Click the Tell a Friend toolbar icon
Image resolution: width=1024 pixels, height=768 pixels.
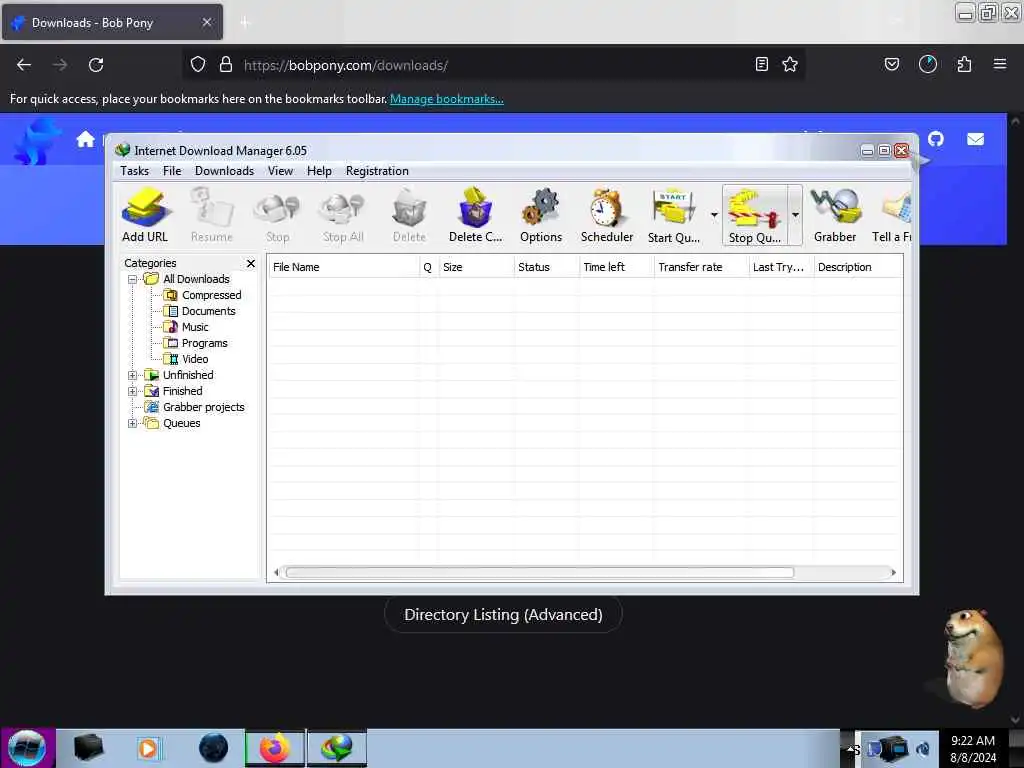pyautogui.click(x=893, y=215)
